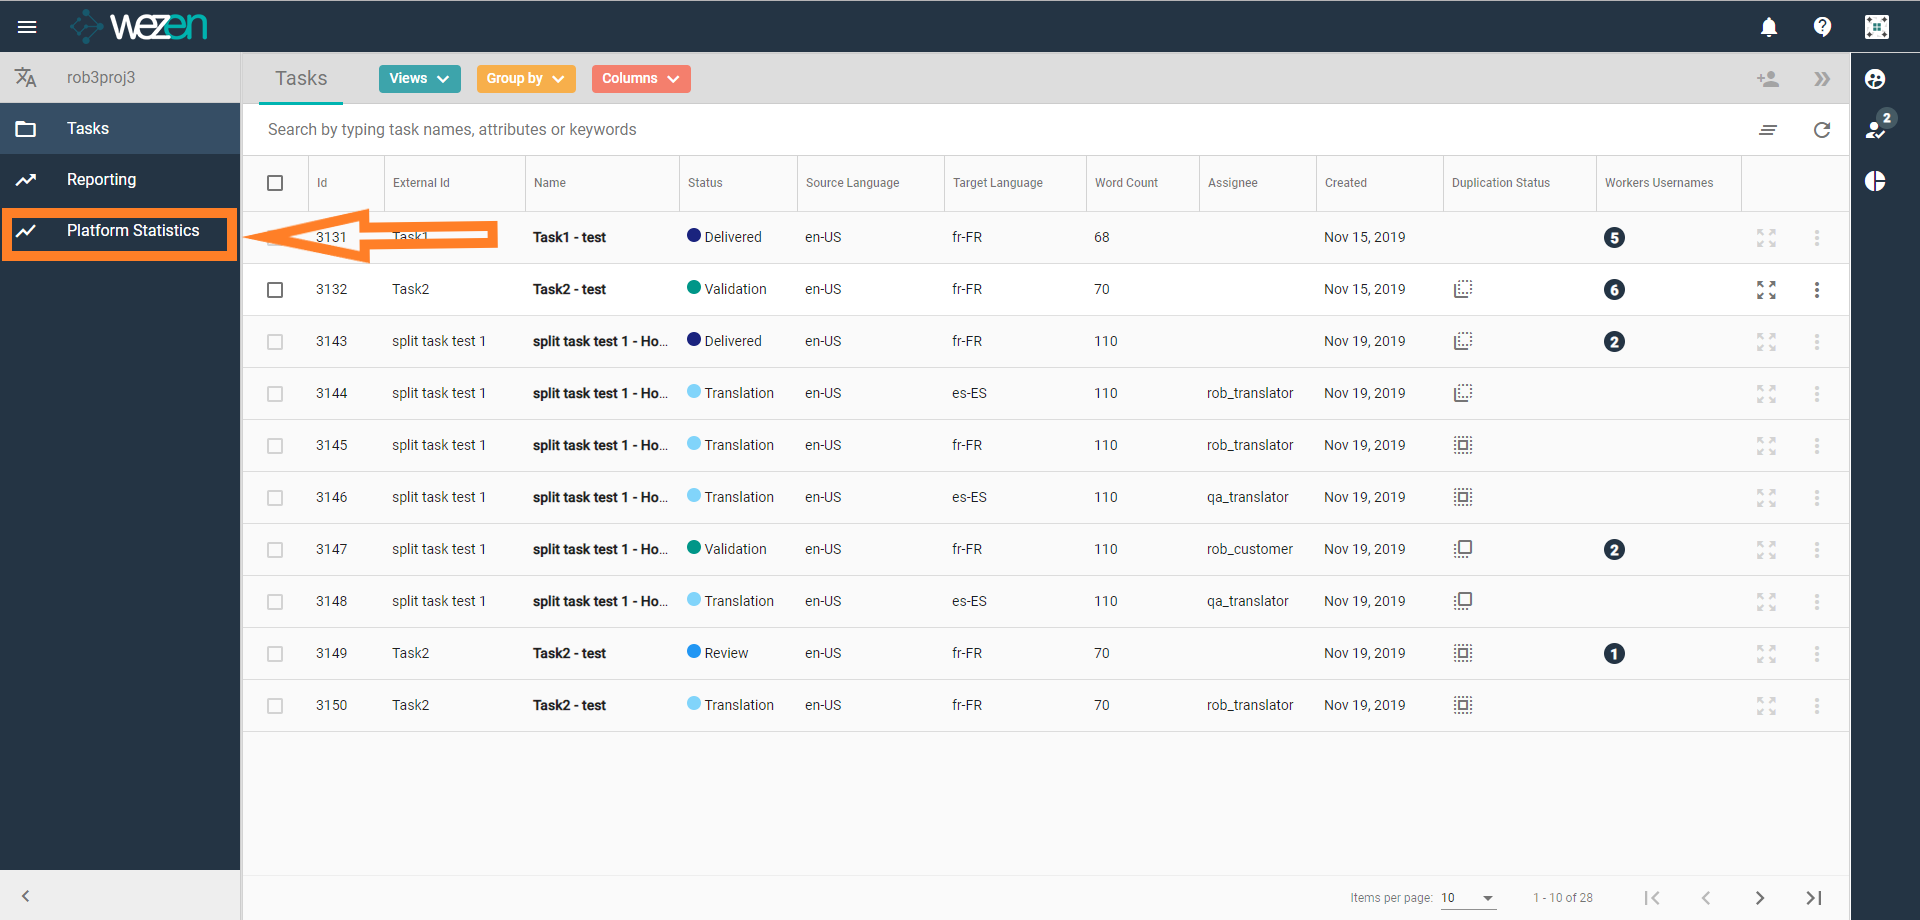Toggle the select-all tasks checkbox
The image size is (1920, 920).
click(275, 183)
